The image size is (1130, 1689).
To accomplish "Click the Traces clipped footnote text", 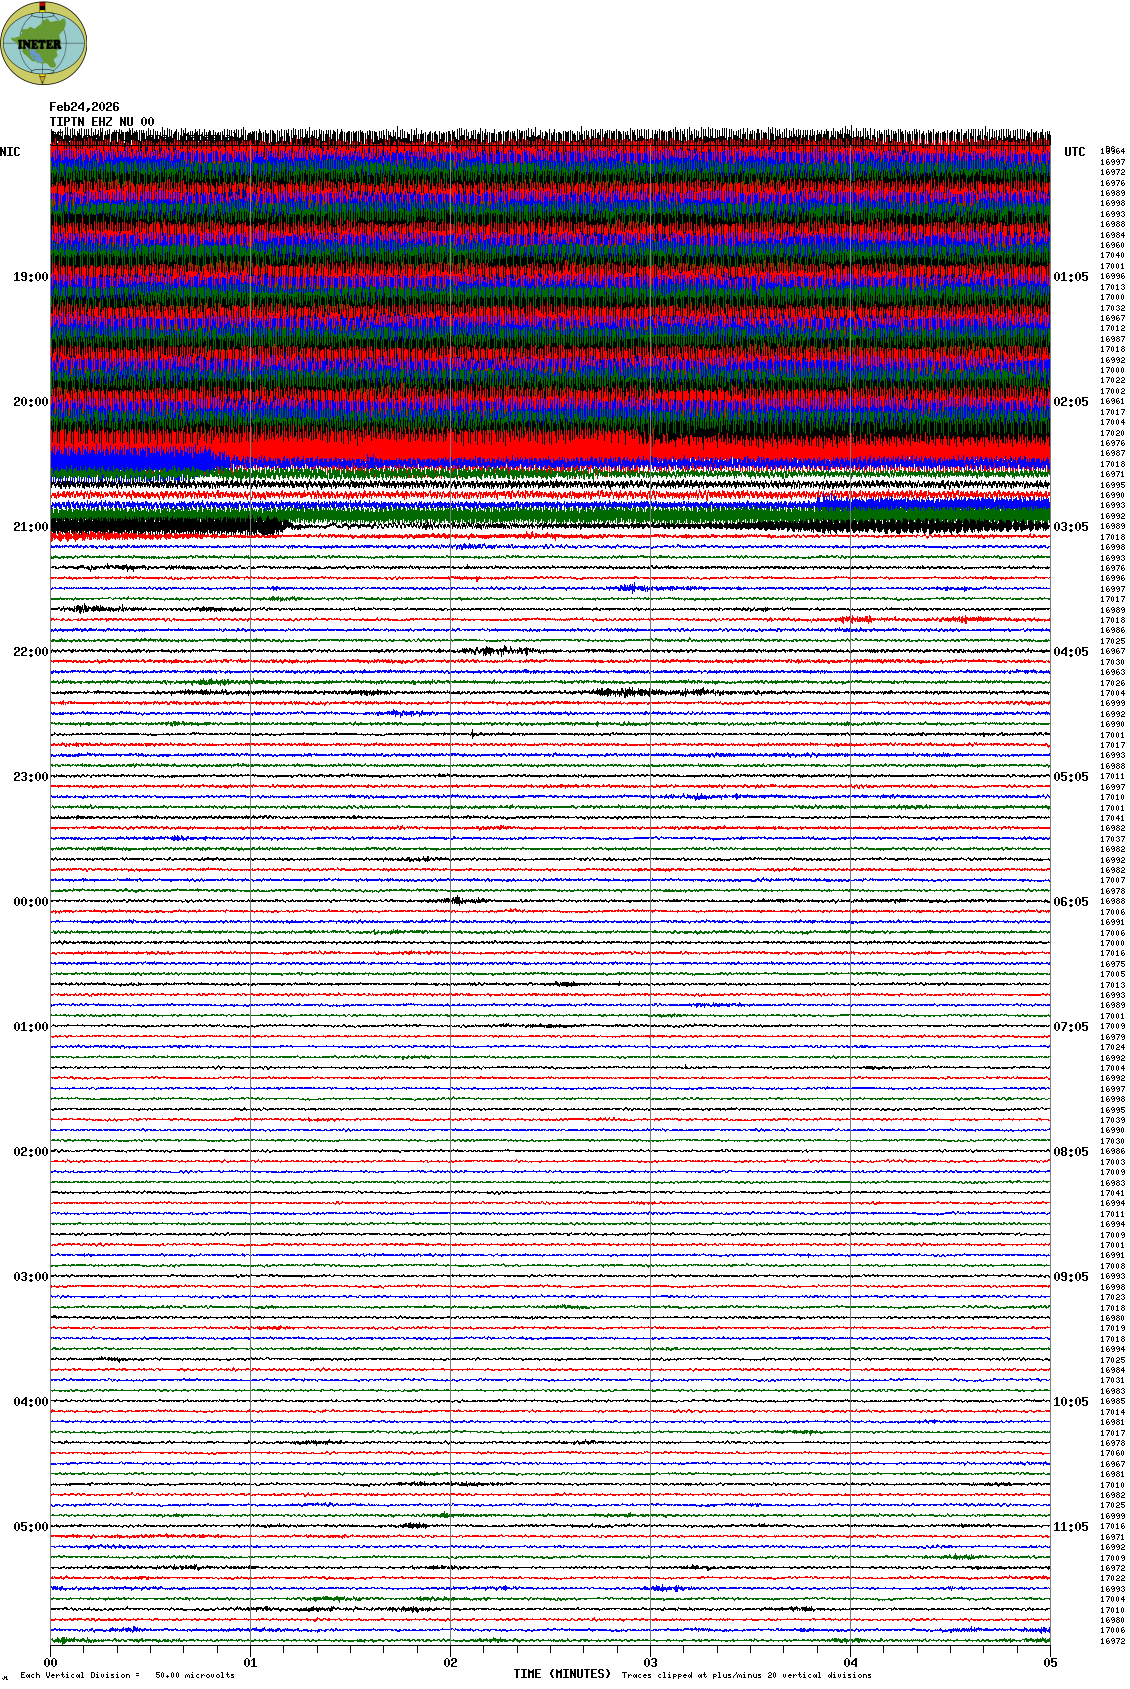I will pos(746,1675).
